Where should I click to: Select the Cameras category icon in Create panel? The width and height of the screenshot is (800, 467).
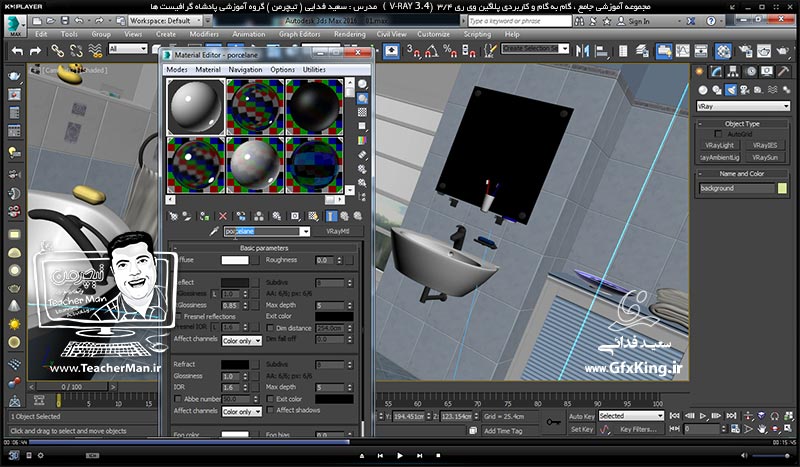click(744, 90)
